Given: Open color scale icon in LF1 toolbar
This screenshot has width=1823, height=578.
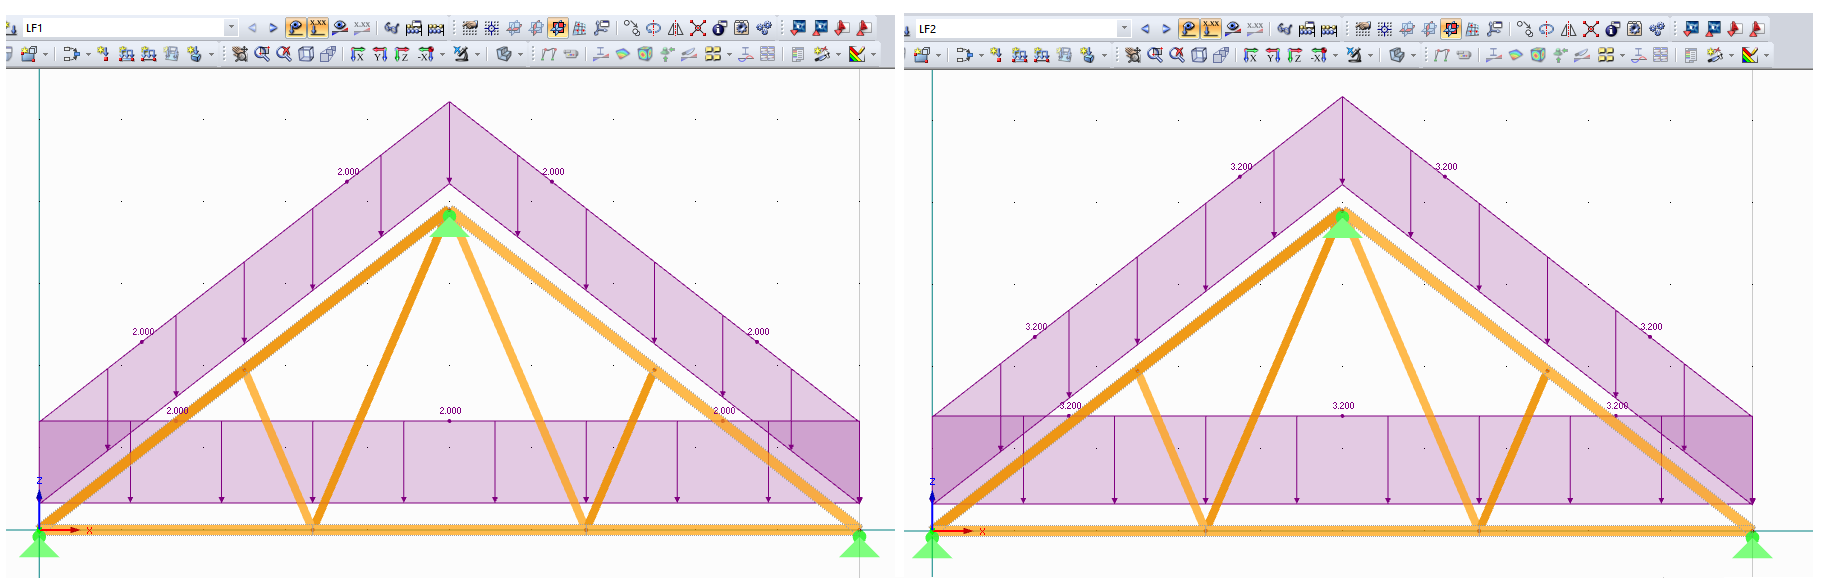Looking at the screenshot, I should click(x=856, y=54).
